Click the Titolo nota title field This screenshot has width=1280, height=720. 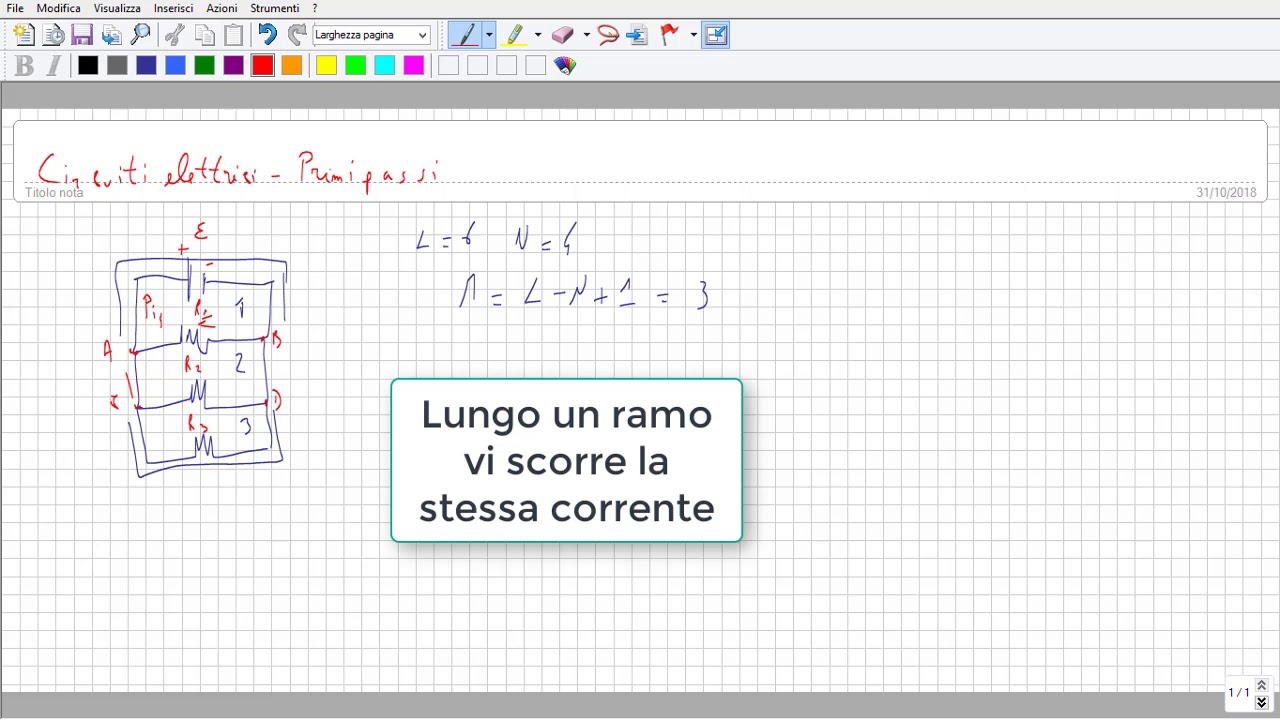click(x=640, y=161)
